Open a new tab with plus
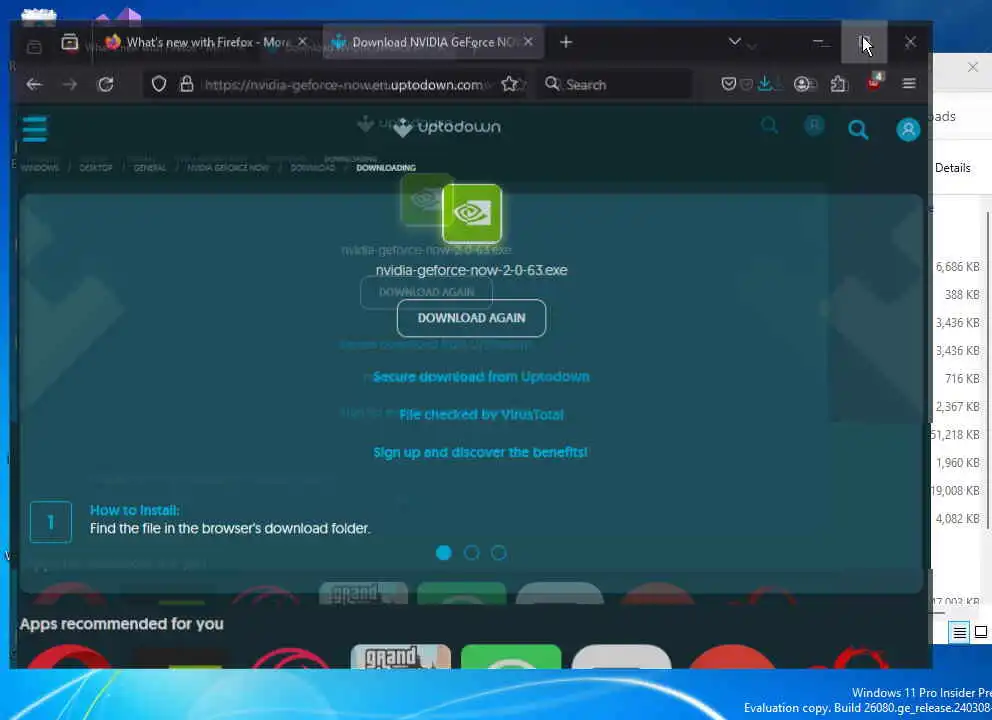The height and width of the screenshot is (720, 992). [x=566, y=42]
